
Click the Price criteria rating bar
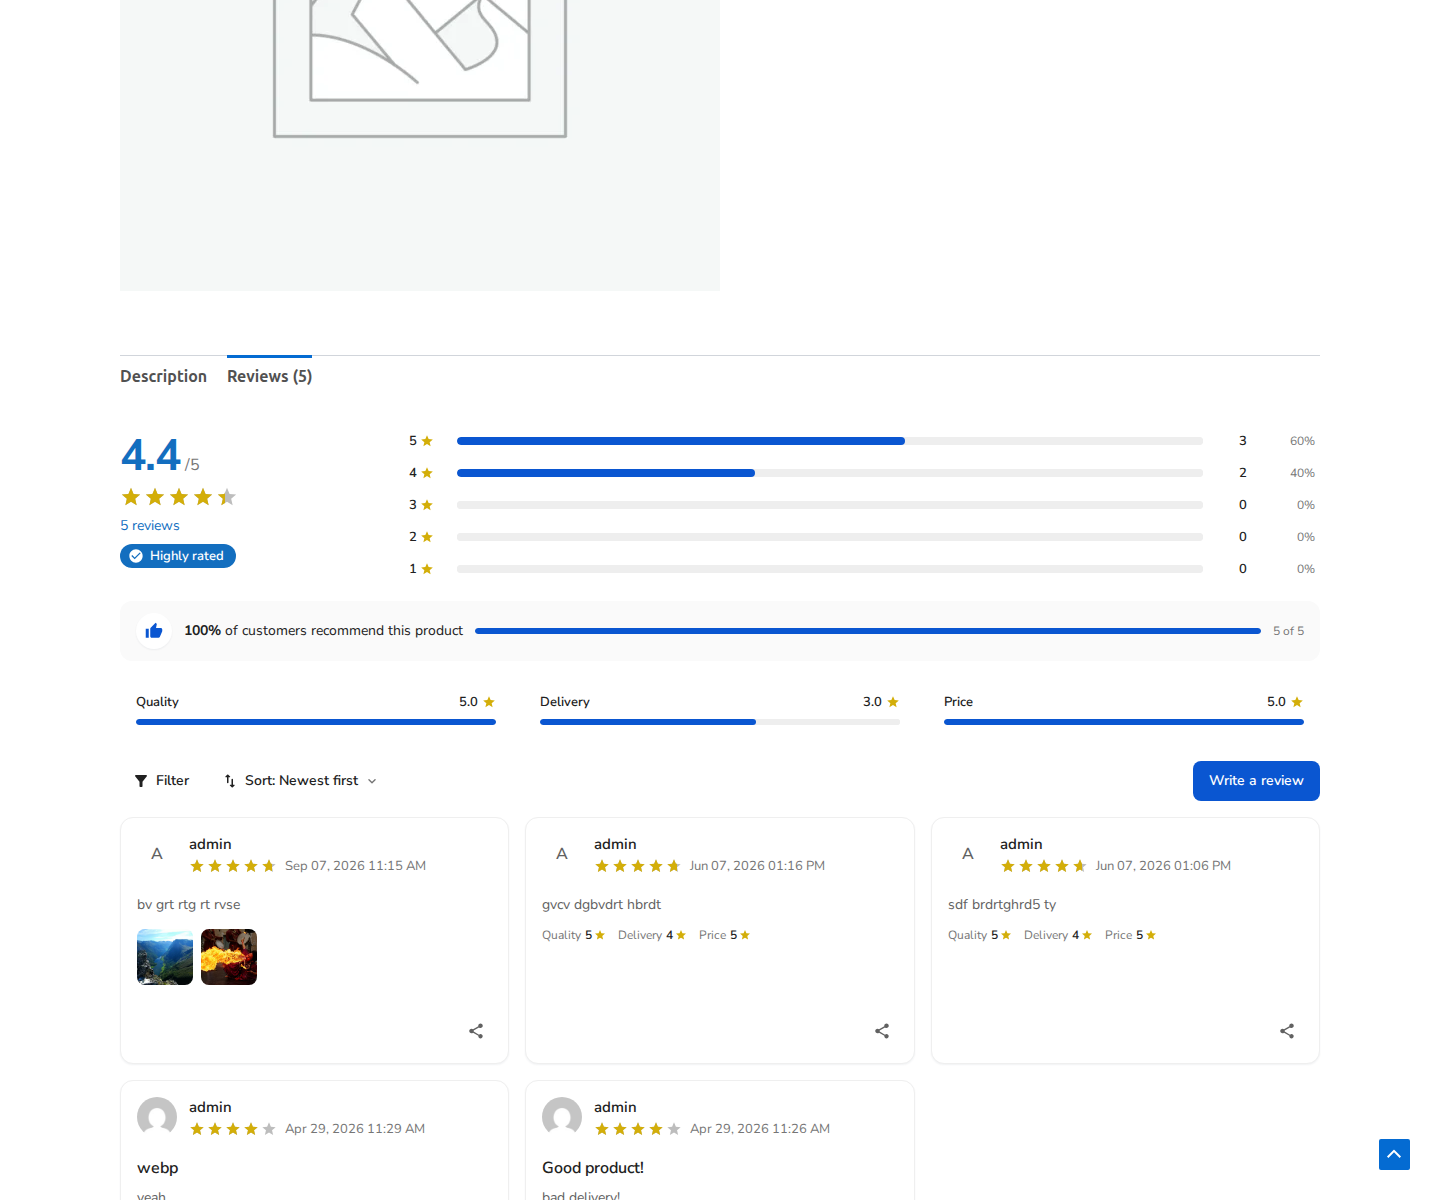click(x=1124, y=722)
